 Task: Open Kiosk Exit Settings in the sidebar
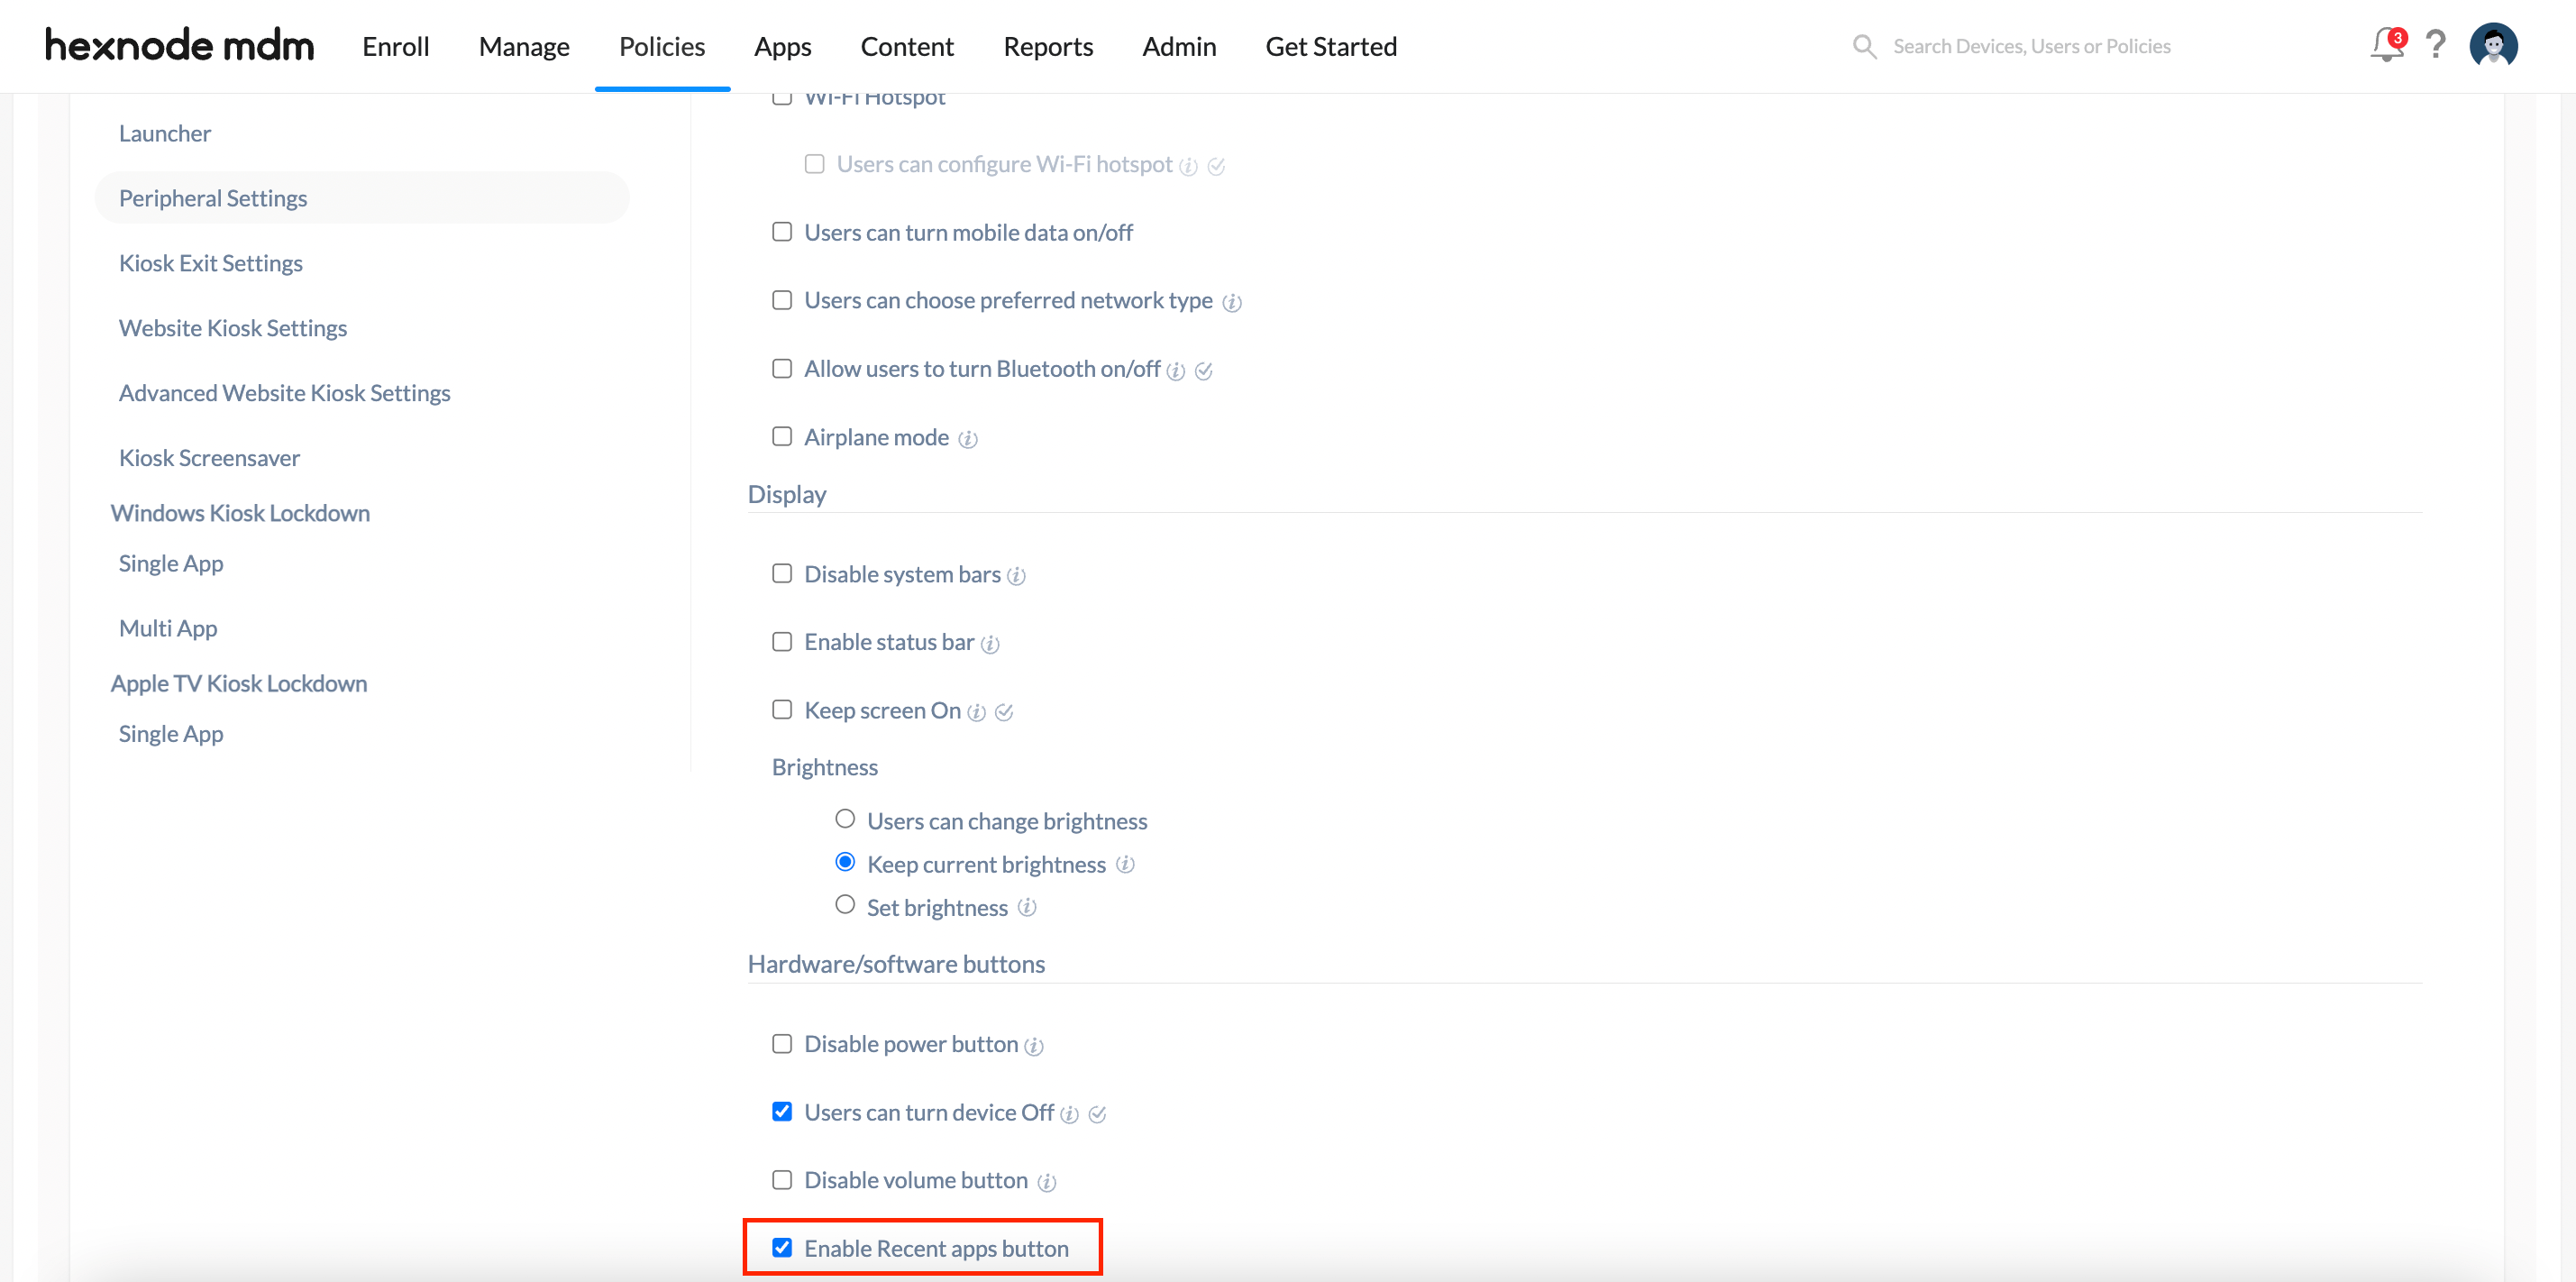tap(210, 262)
